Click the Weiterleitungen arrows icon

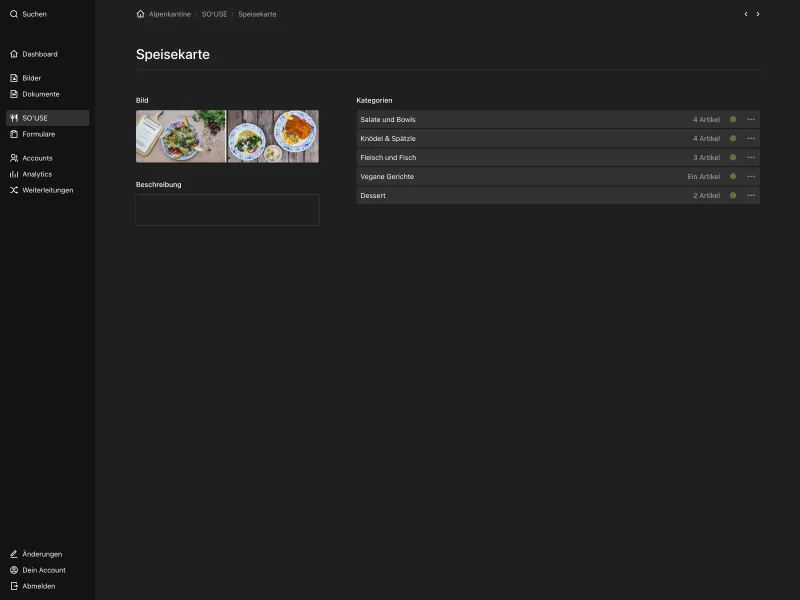coord(13,190)
